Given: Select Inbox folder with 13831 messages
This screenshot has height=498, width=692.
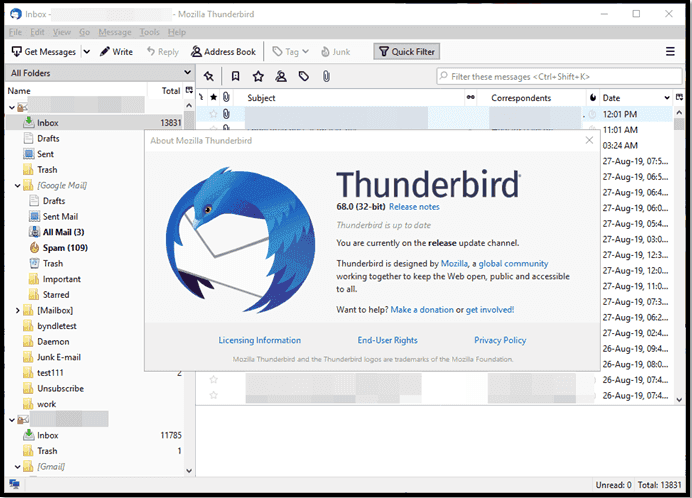Looking at the screenshot, I should (94, 123).
